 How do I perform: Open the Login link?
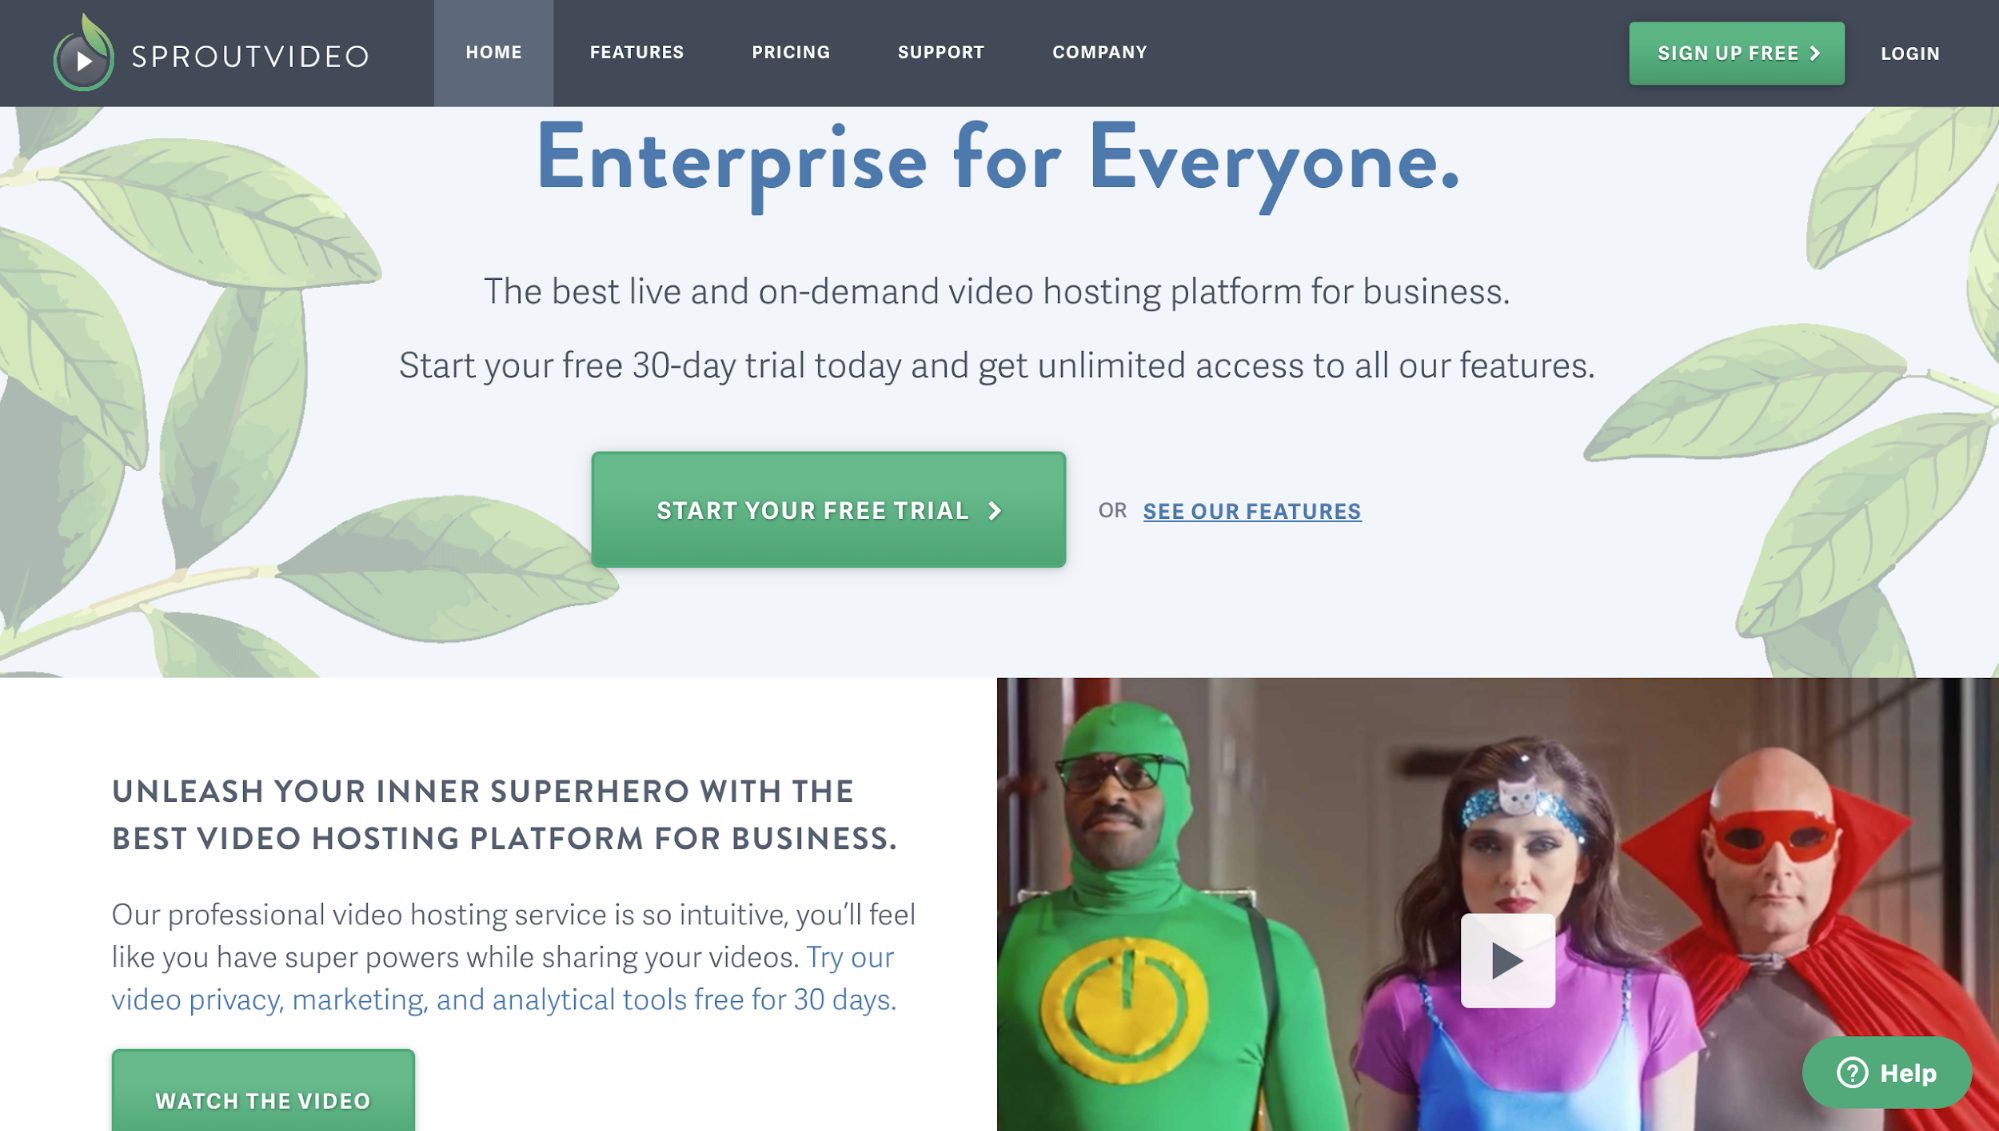pos(1910,54)
